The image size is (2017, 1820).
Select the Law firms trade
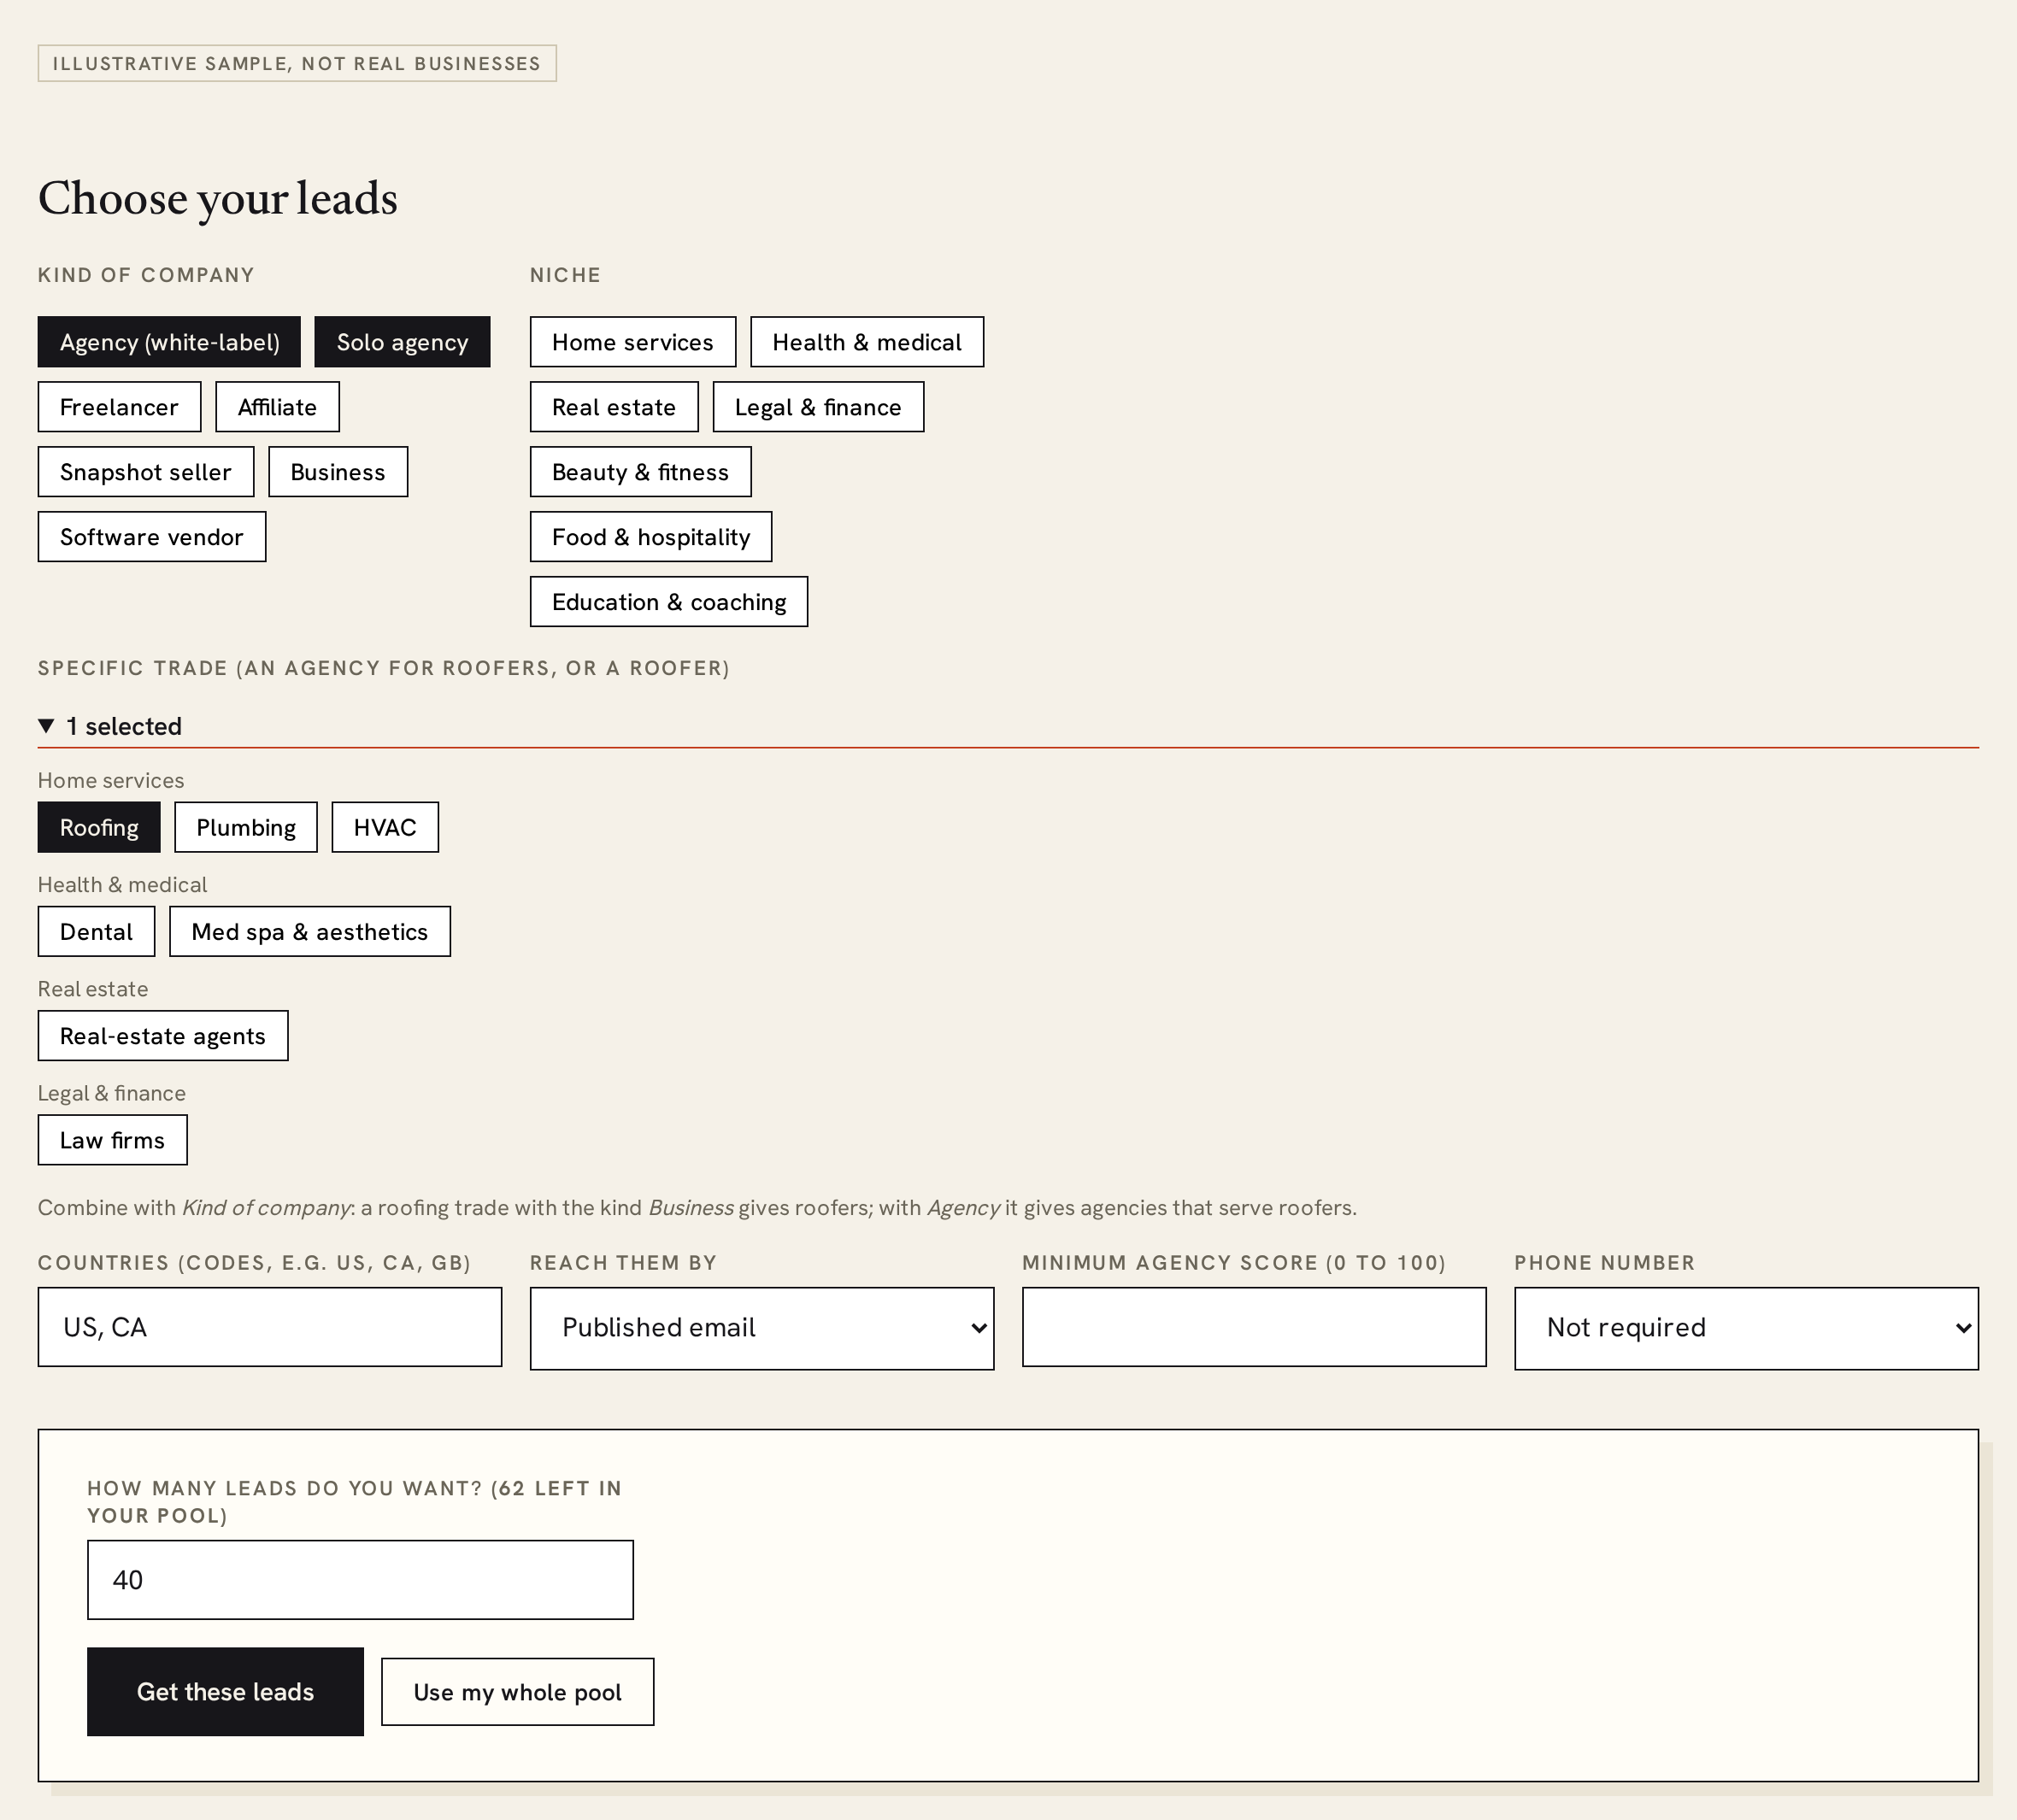112,1140
